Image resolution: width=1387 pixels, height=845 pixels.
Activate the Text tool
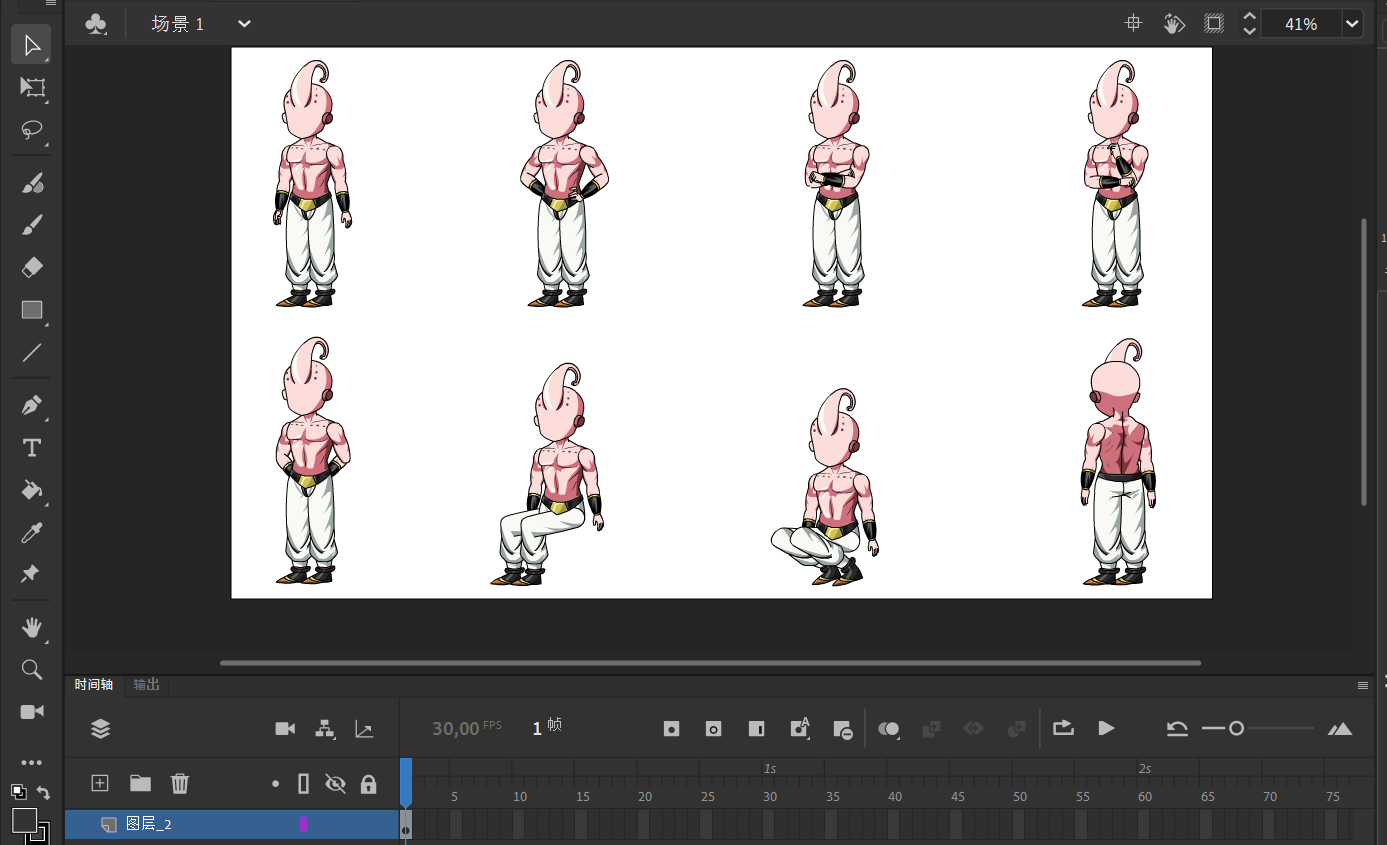32,448
